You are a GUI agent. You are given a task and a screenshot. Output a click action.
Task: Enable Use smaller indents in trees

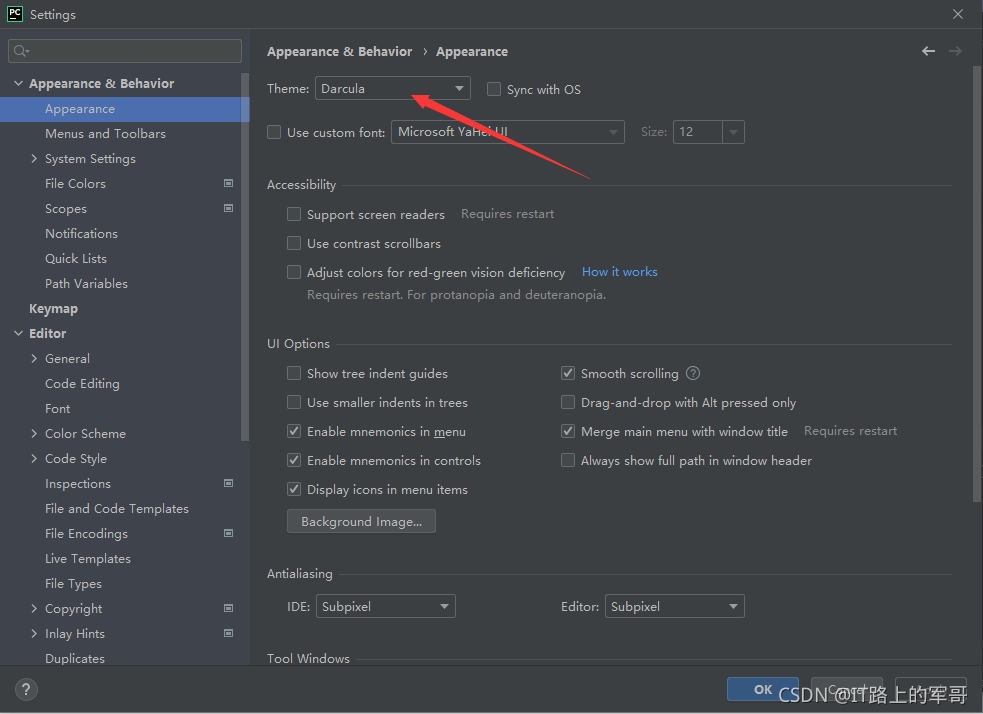[294, 402]
